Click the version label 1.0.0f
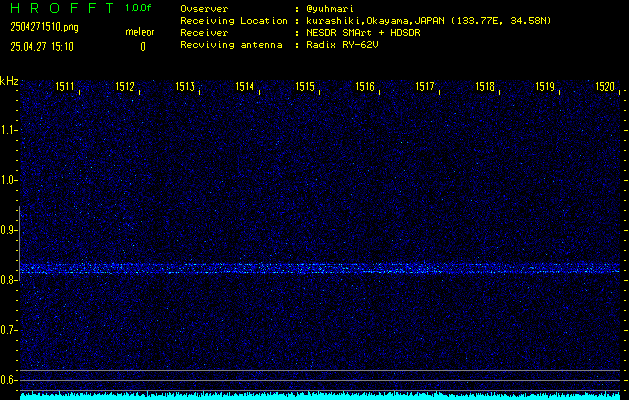 coord(138,8)
